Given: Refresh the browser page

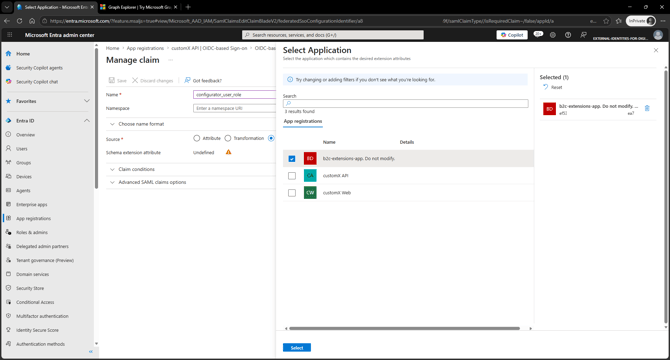Looking at the screenshot, I should point(19,21).
